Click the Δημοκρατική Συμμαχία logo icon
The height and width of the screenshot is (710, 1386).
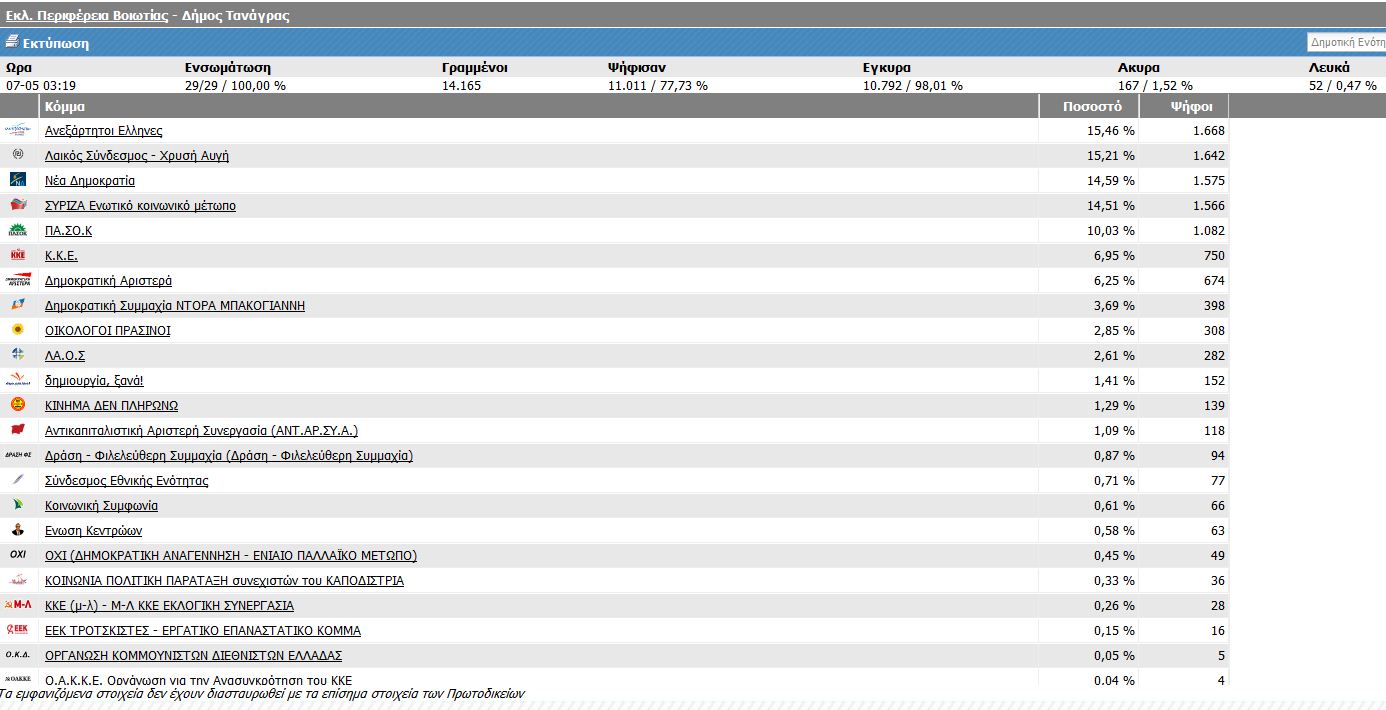tap(18, 305)
